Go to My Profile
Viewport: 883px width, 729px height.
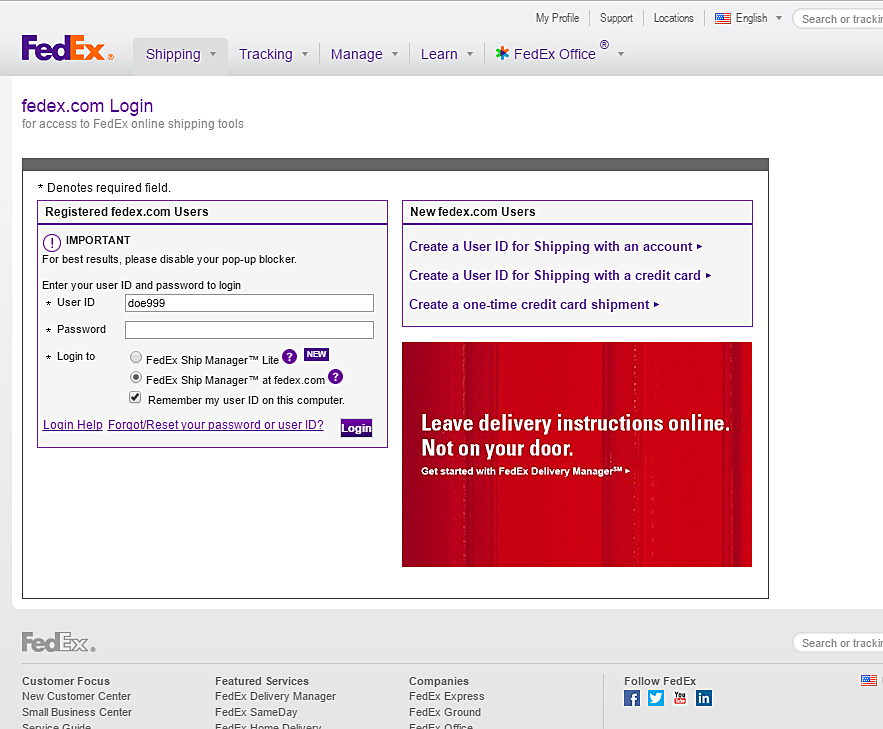558,18
